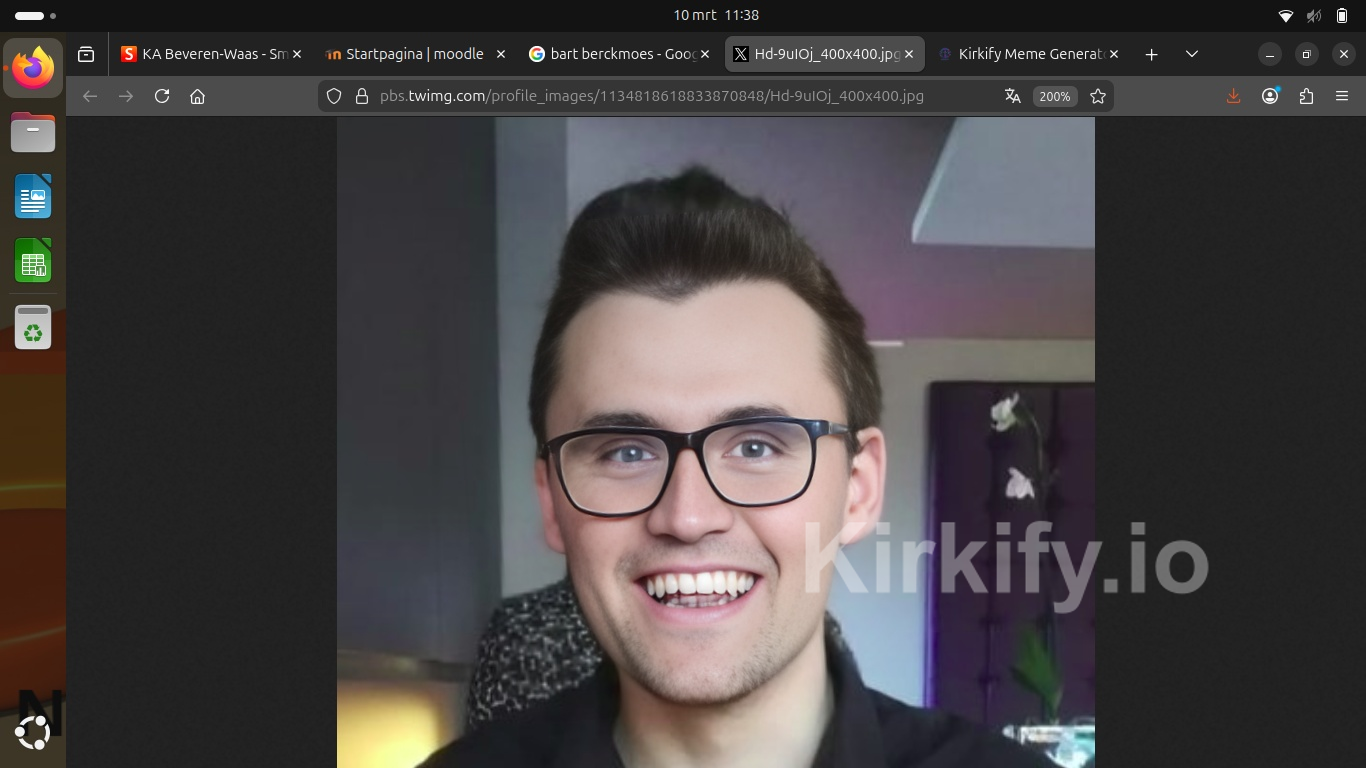This screenshot has width=1366, height=768.
Task: Show site security lock information
Action: (x=361, y=96)
